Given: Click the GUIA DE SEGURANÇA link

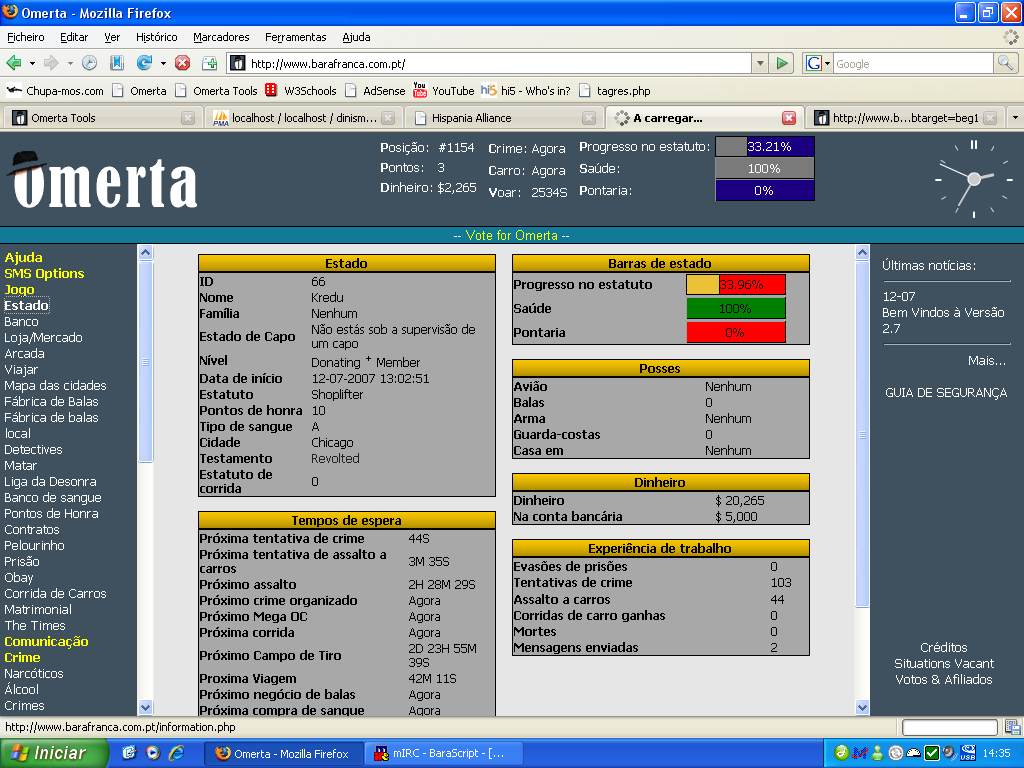Looking at the screenshot, I should point(946,393).
